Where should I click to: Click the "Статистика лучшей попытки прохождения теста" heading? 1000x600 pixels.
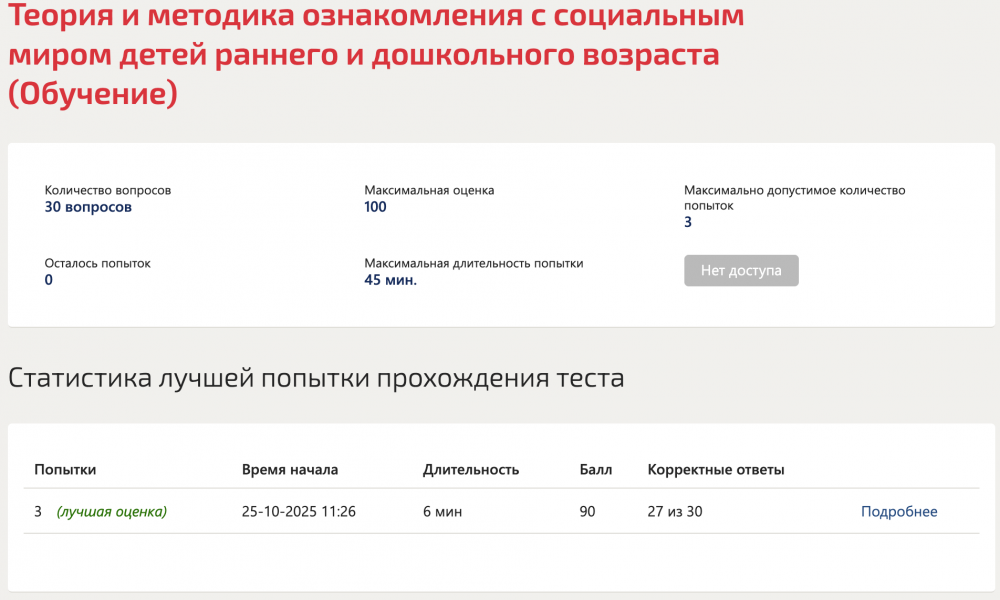click(x=316, y=379)
